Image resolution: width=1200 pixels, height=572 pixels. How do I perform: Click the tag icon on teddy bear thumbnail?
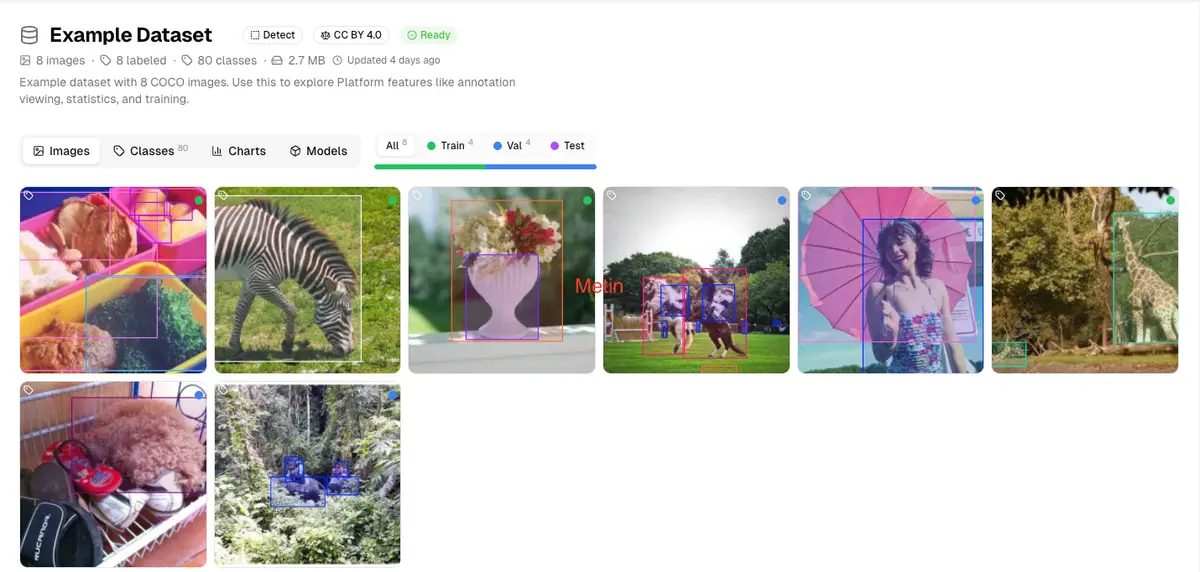(x=29, y=390)
